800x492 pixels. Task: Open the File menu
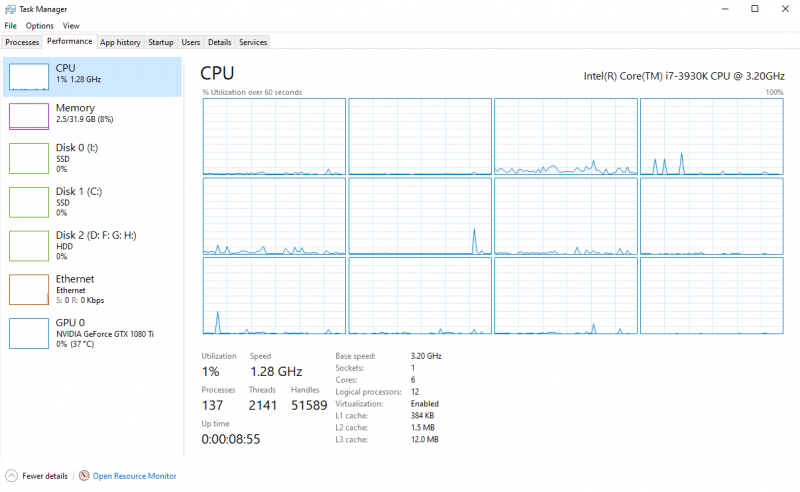[x=11, y=25]
